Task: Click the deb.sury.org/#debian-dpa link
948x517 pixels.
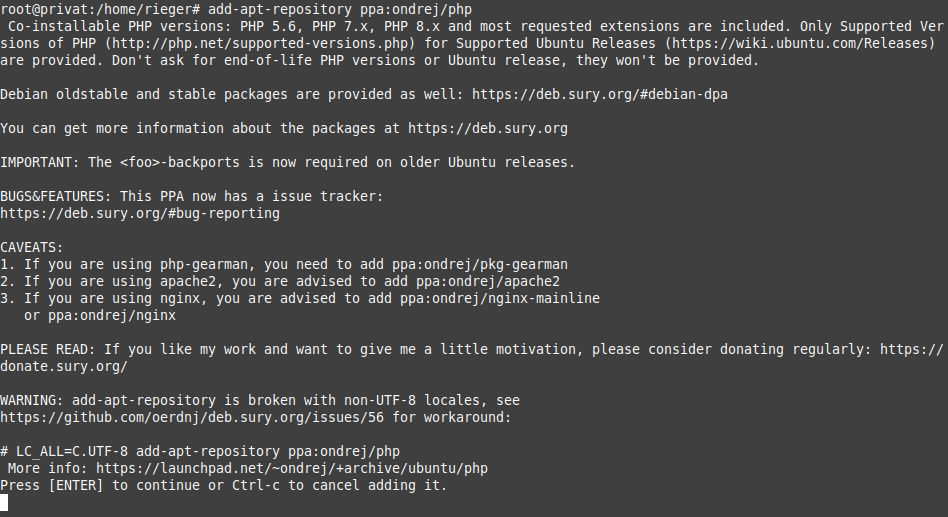Action: coord(600,94)
